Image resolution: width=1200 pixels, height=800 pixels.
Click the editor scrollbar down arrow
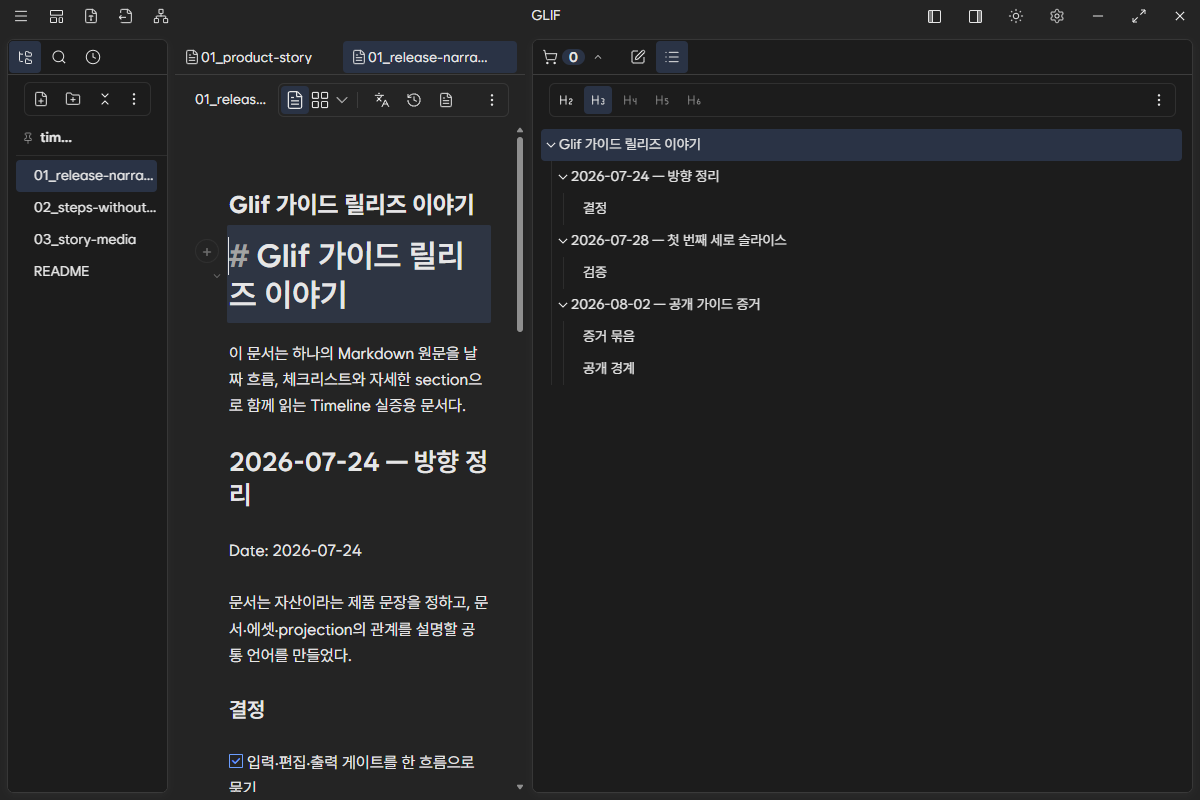[x=519, y=787]
